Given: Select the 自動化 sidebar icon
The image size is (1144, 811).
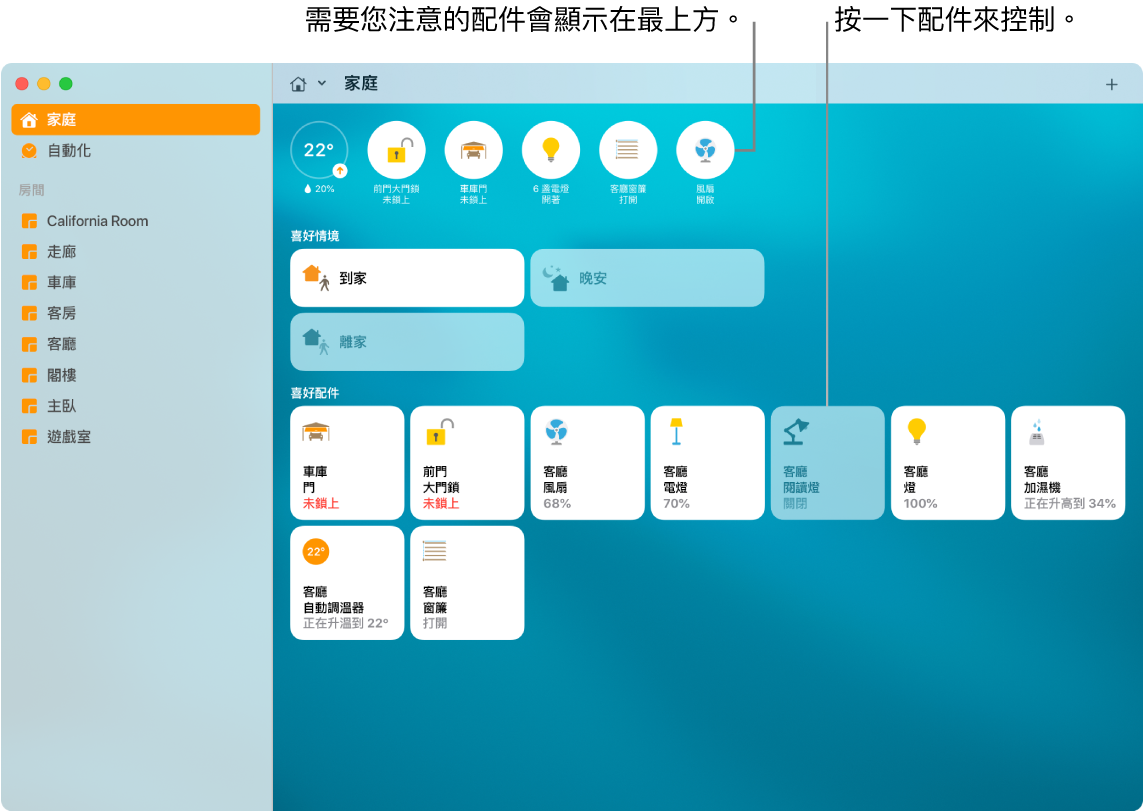Looking at the screenshot, I should [29, 151].
